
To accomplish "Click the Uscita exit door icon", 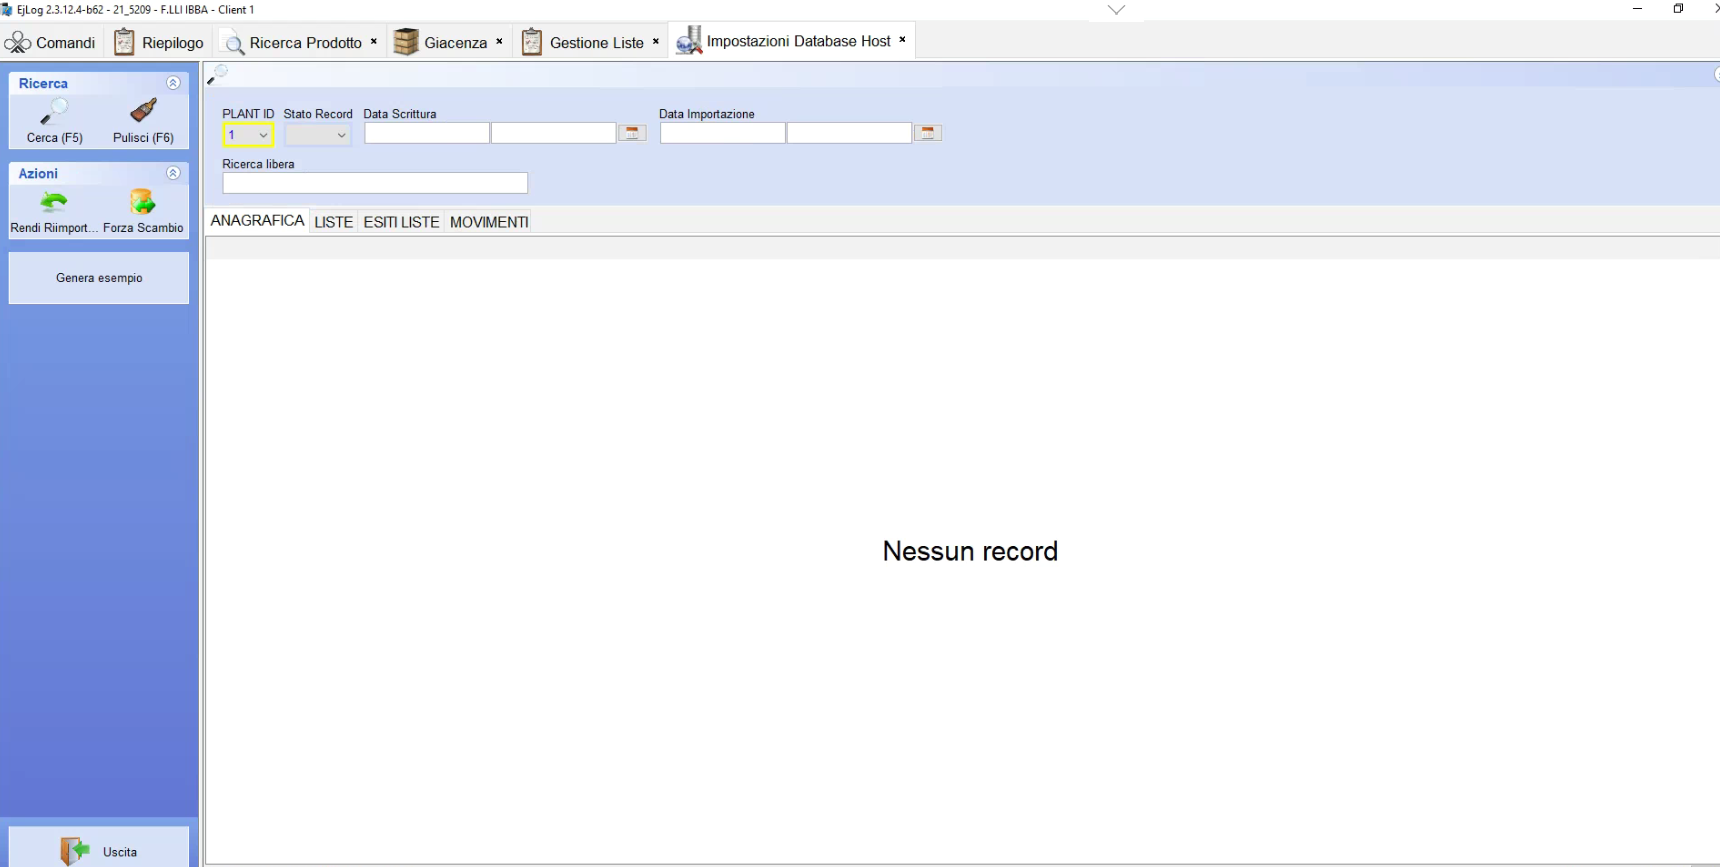I will point(75,851).
